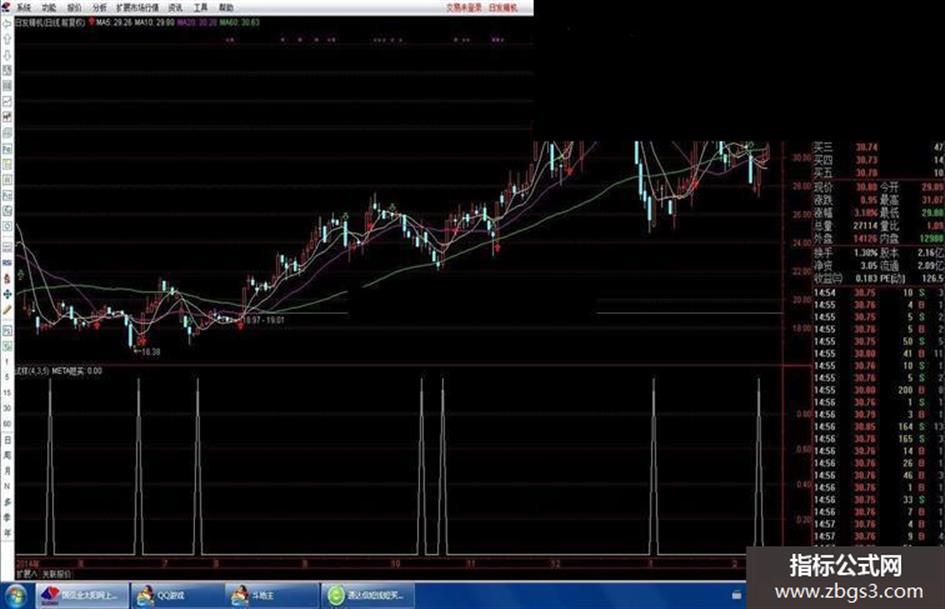Click the line-chart icon in the sidebar
This screenshot has height=609, width=945.
7,101
